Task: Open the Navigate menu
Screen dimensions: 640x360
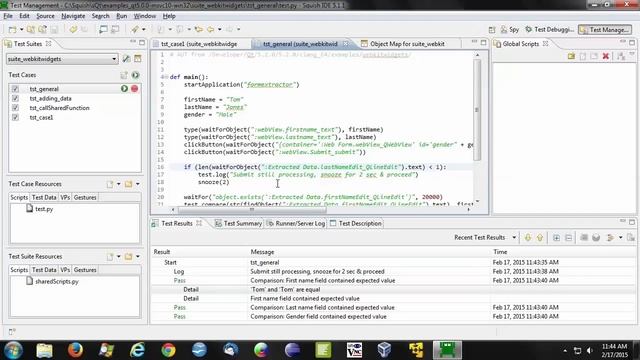Action: click(73, 16)
